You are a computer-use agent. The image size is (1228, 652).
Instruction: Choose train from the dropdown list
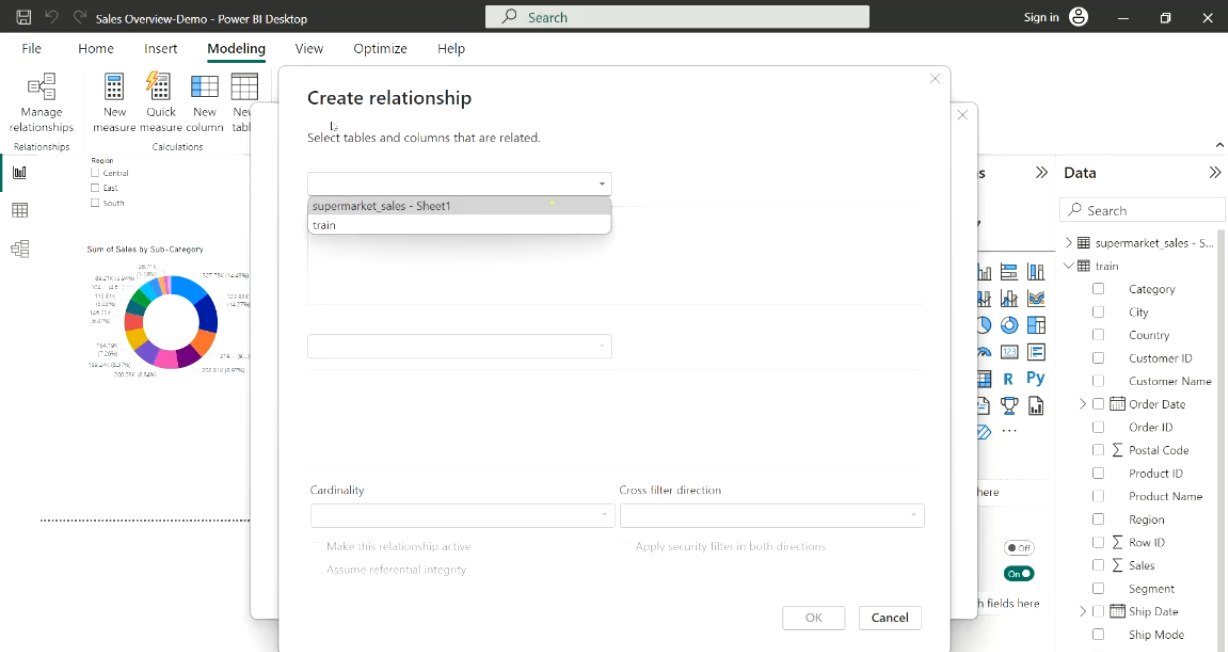click(459, 225)
